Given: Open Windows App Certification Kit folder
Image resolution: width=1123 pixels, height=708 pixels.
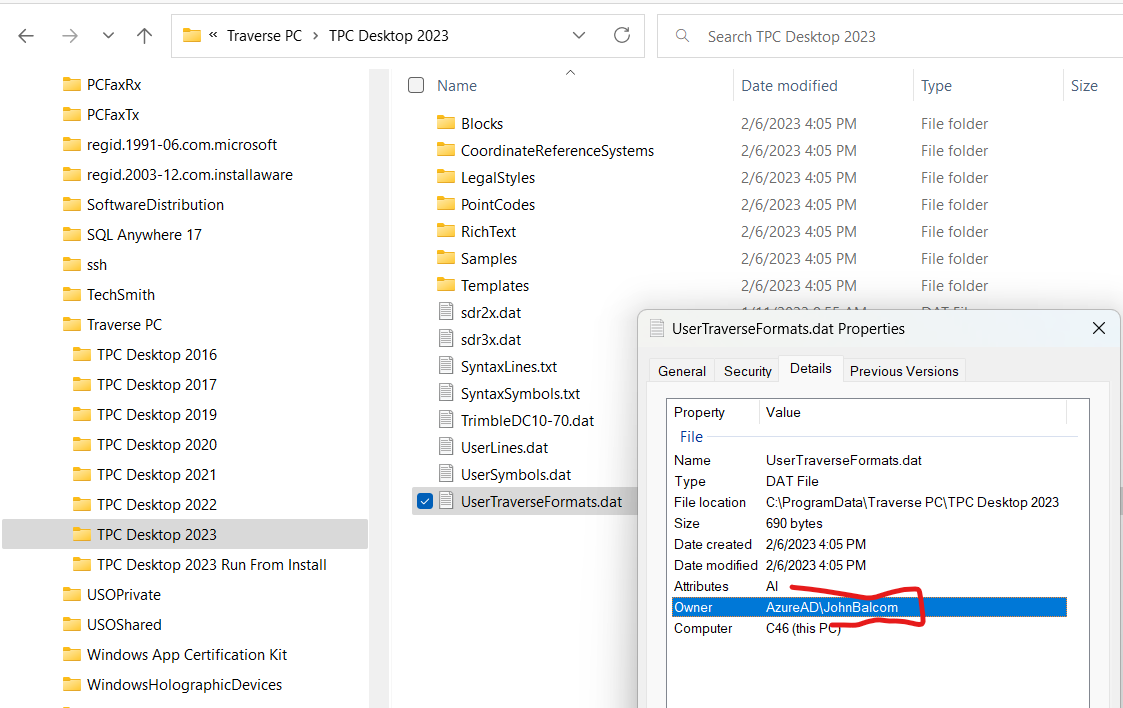Looking at the screenshot, I should coord(187,655).
